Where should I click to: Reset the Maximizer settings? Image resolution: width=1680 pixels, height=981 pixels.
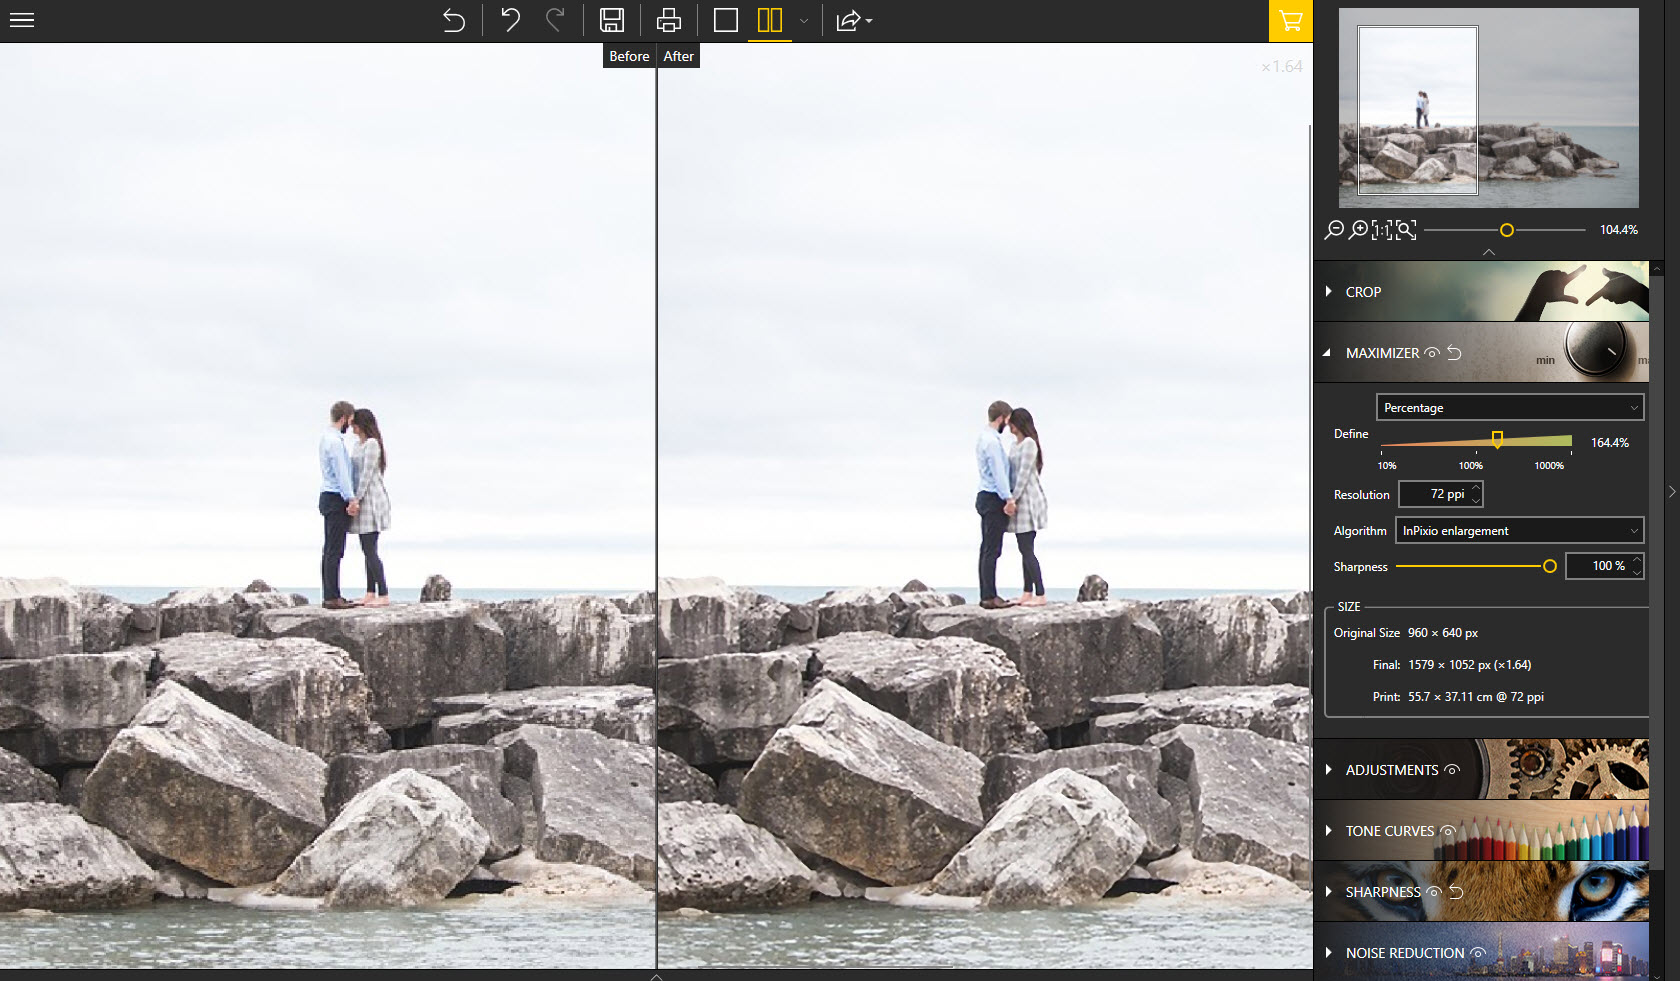(x=1455, y=353)
